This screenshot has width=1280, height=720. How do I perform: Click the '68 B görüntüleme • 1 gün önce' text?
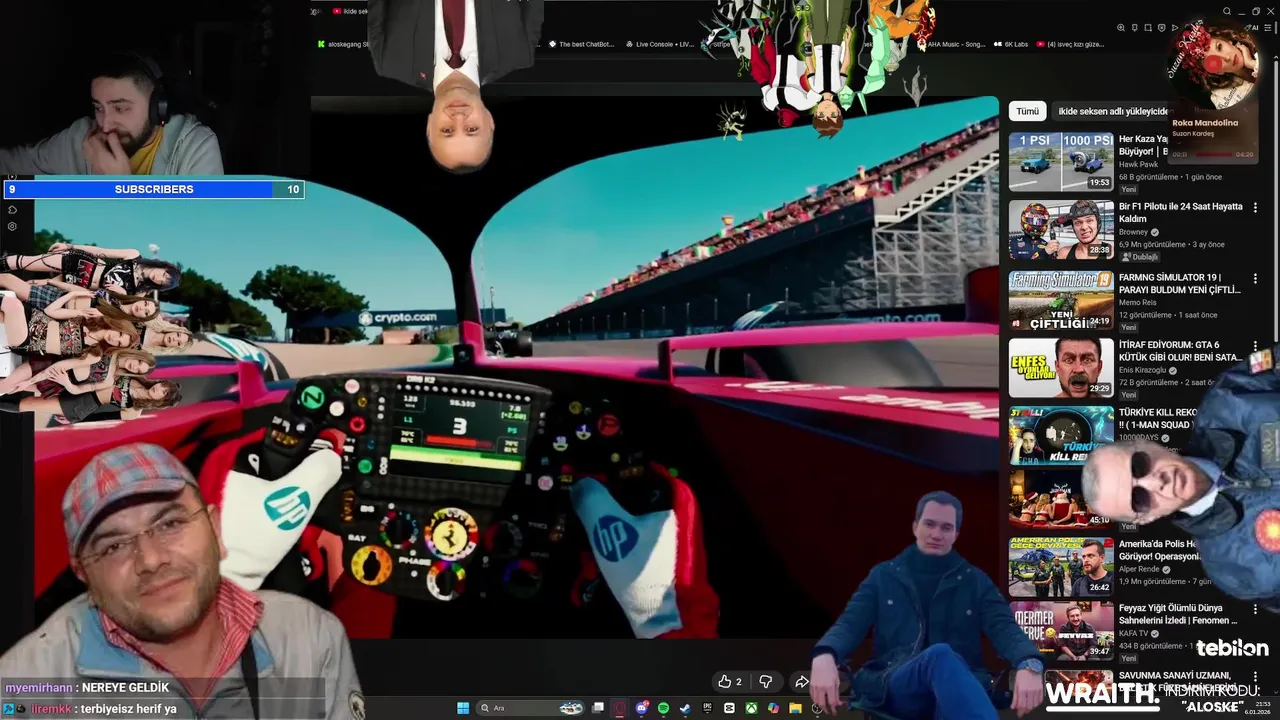(1170, 177)
